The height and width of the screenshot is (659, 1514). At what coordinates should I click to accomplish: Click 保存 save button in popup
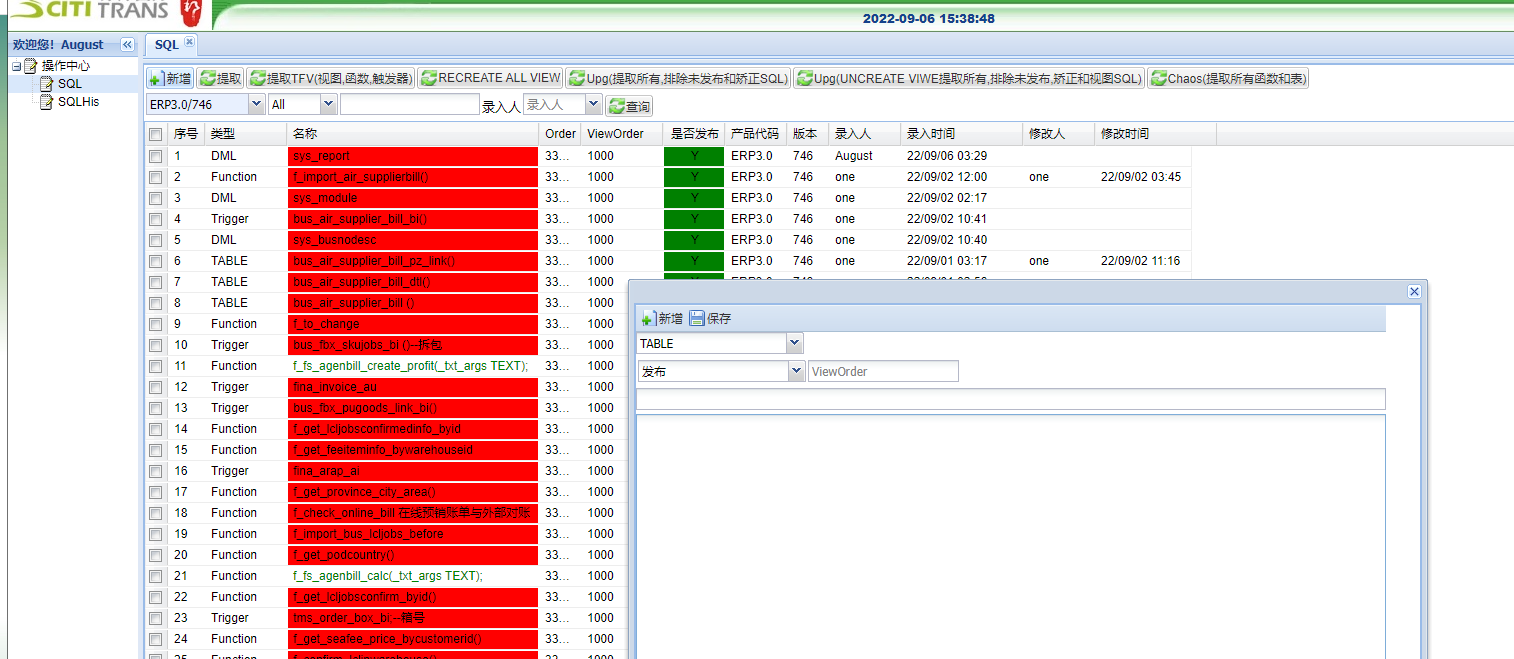pyautogui.click(x=710, y=319)
